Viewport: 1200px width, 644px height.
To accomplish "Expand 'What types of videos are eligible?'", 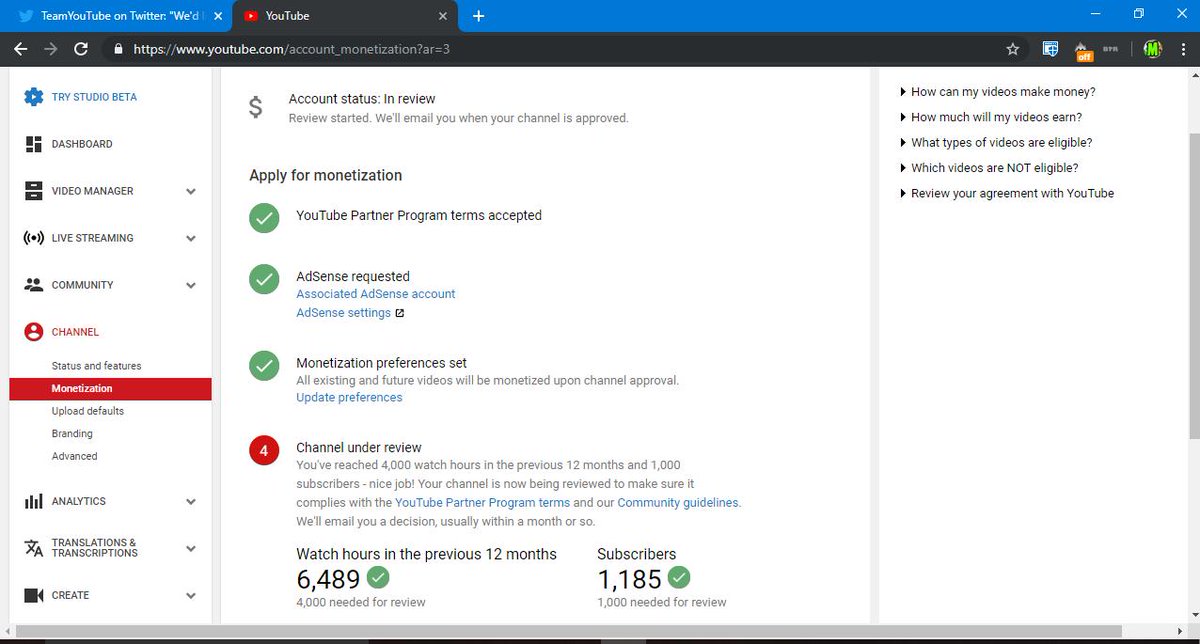I will 996,142.
